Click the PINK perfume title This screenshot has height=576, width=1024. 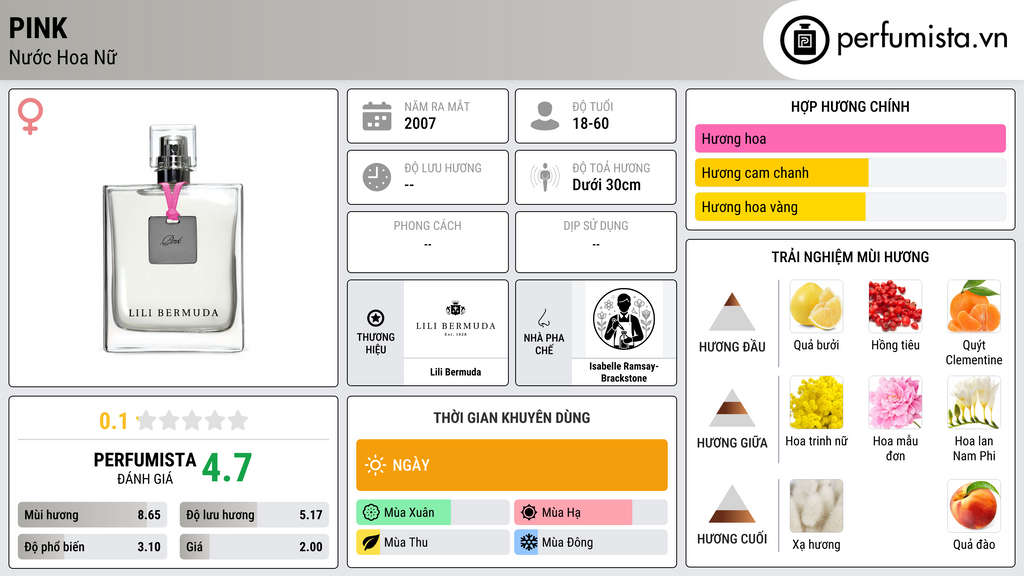(x=38, y=29)
